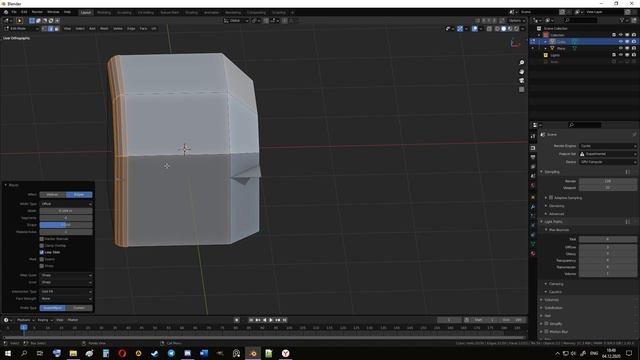Open the Material properties tab icon
This screenshot has width=640, height=360.
pos(533,253)
